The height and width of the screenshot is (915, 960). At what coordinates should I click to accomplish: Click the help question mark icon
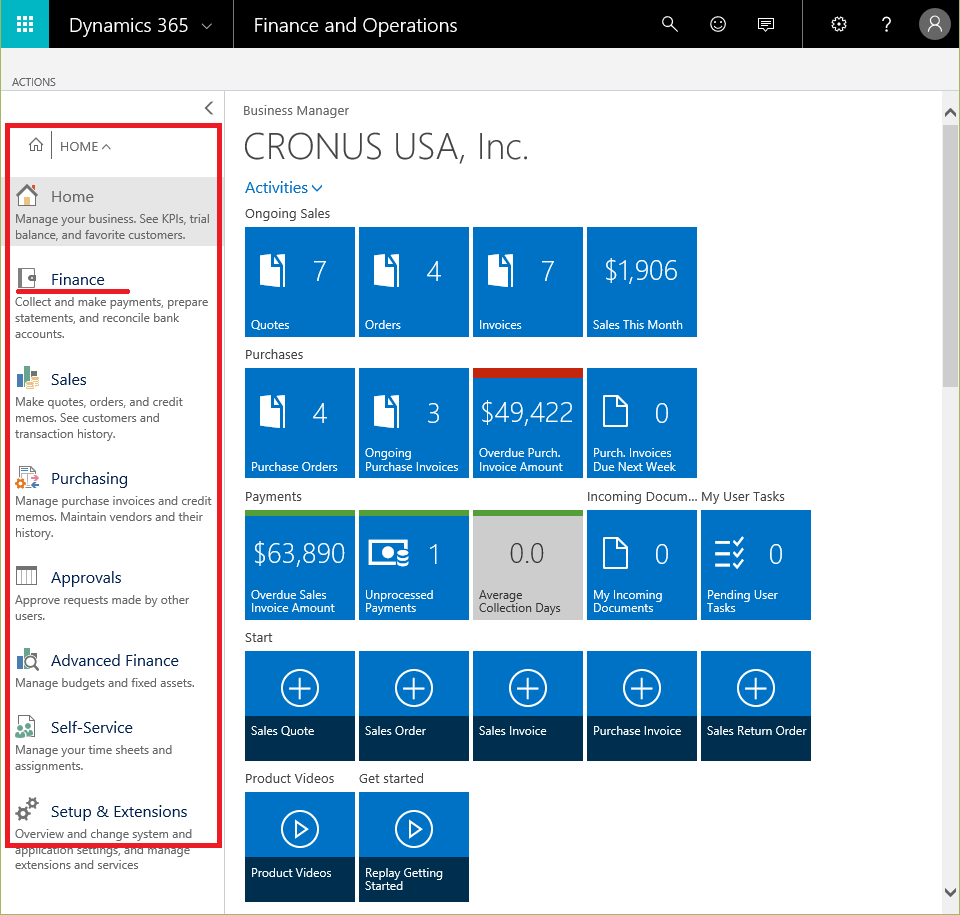tap(886, 24)
